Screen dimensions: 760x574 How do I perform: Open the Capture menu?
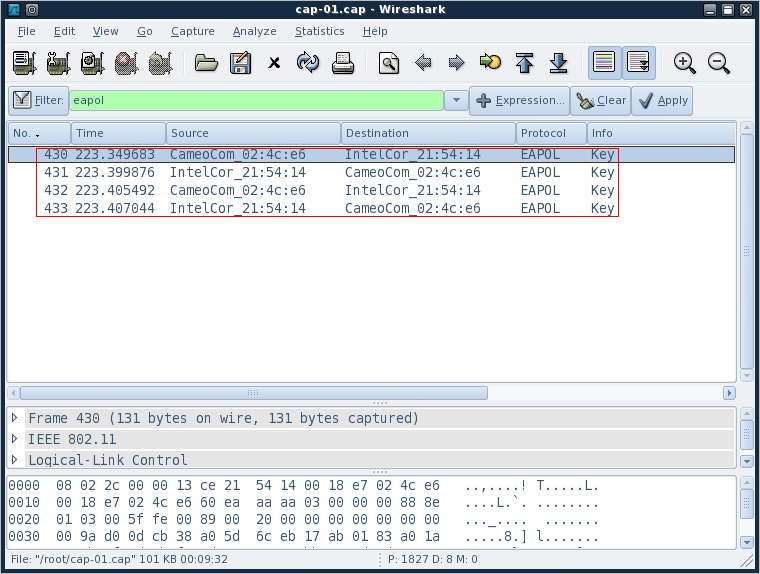(192, 31)
